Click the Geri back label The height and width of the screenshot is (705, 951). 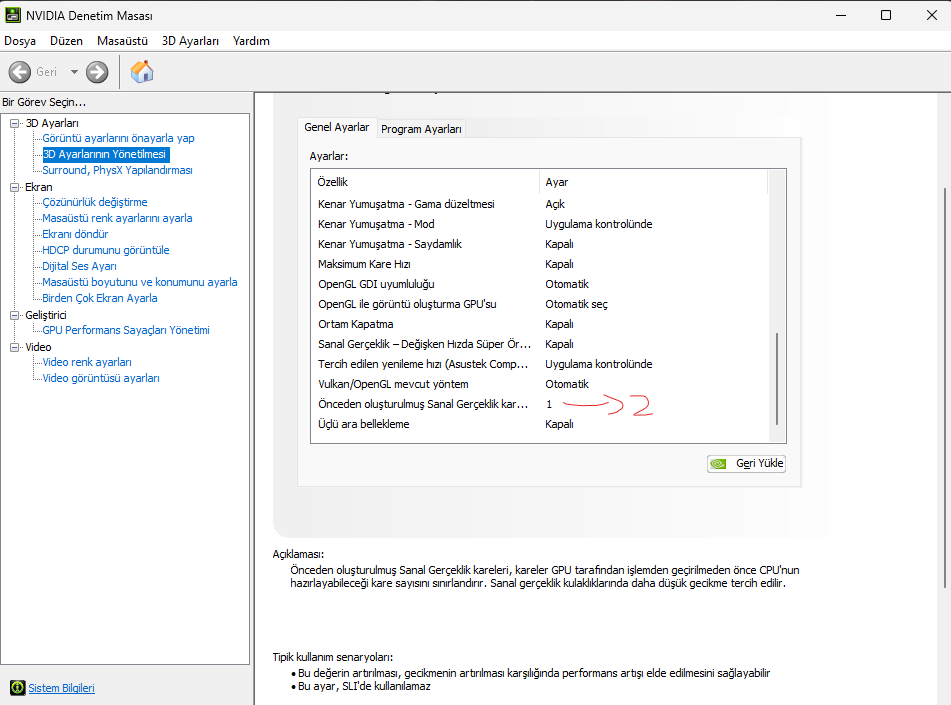tap(47, 72)
